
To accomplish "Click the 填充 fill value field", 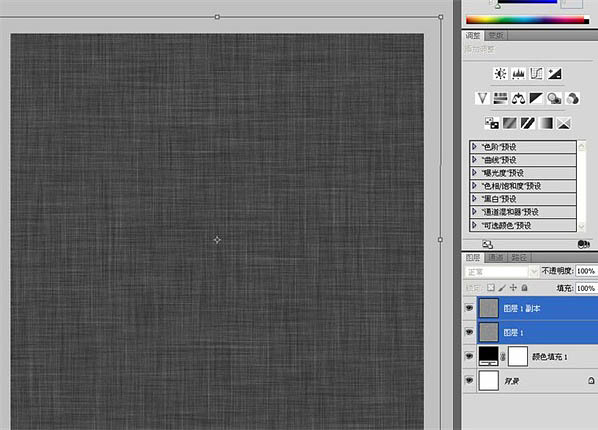I will [x=587, y=288].
